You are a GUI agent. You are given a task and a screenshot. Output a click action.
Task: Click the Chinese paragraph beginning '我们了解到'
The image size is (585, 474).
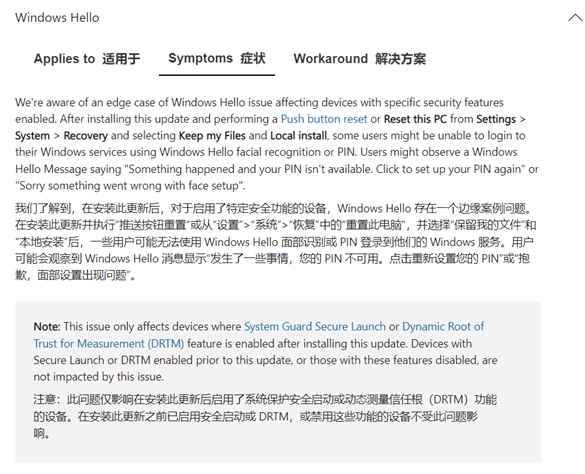(x=276, y=241)
